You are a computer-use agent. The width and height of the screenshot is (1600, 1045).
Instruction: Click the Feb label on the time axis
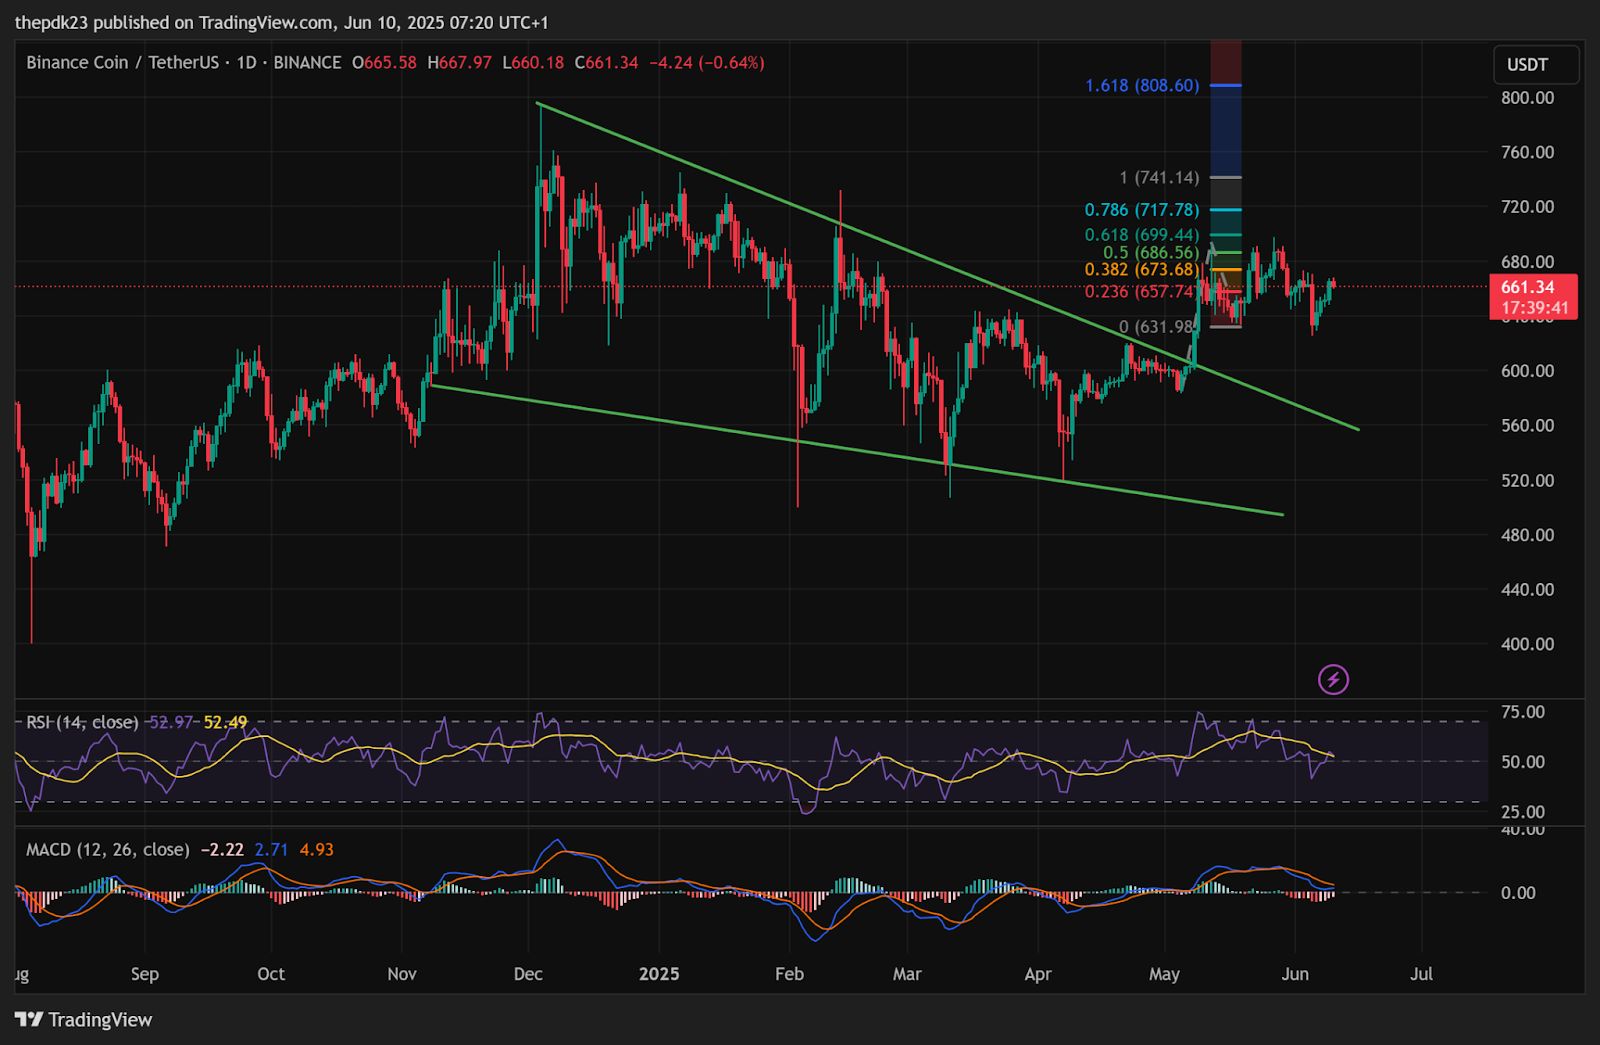(x=789, y=974)
